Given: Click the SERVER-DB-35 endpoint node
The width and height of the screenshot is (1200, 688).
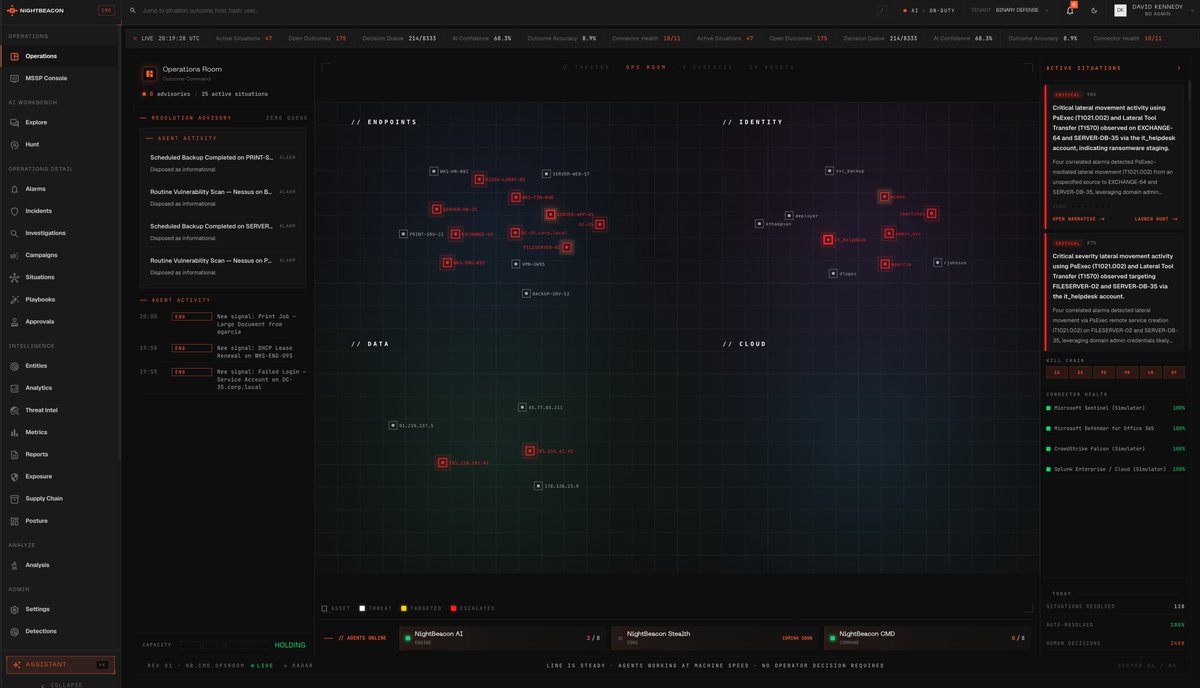Looking at the screenshot, I should [x=436, y=209].
